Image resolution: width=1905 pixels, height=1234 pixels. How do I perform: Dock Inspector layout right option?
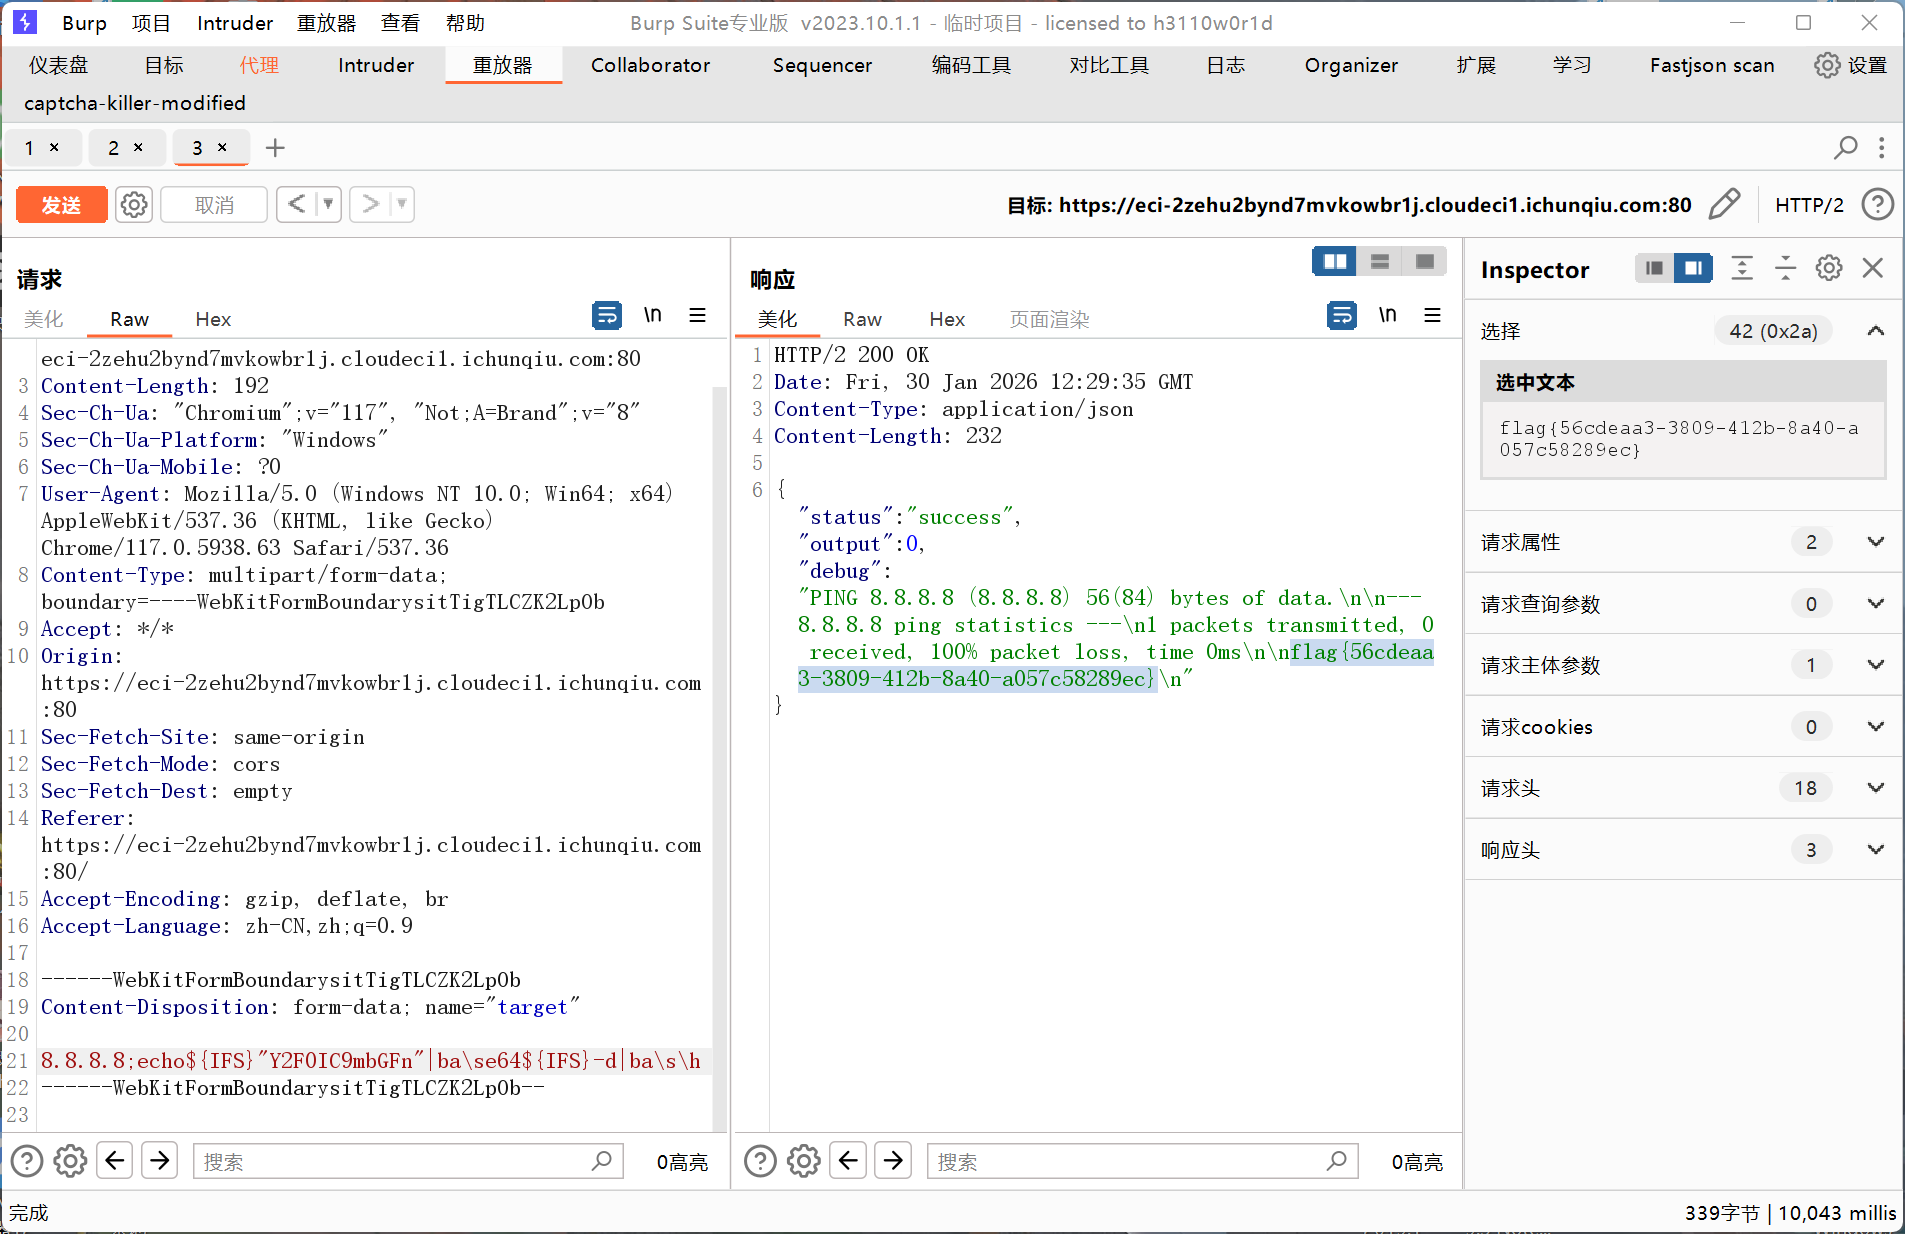(x=1693, y=268)
